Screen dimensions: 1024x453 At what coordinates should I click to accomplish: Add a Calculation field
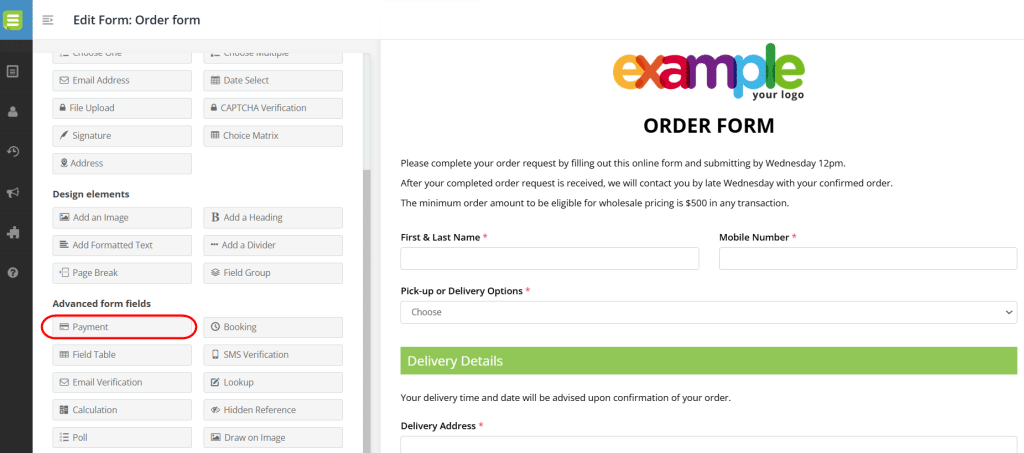(121, 410)
